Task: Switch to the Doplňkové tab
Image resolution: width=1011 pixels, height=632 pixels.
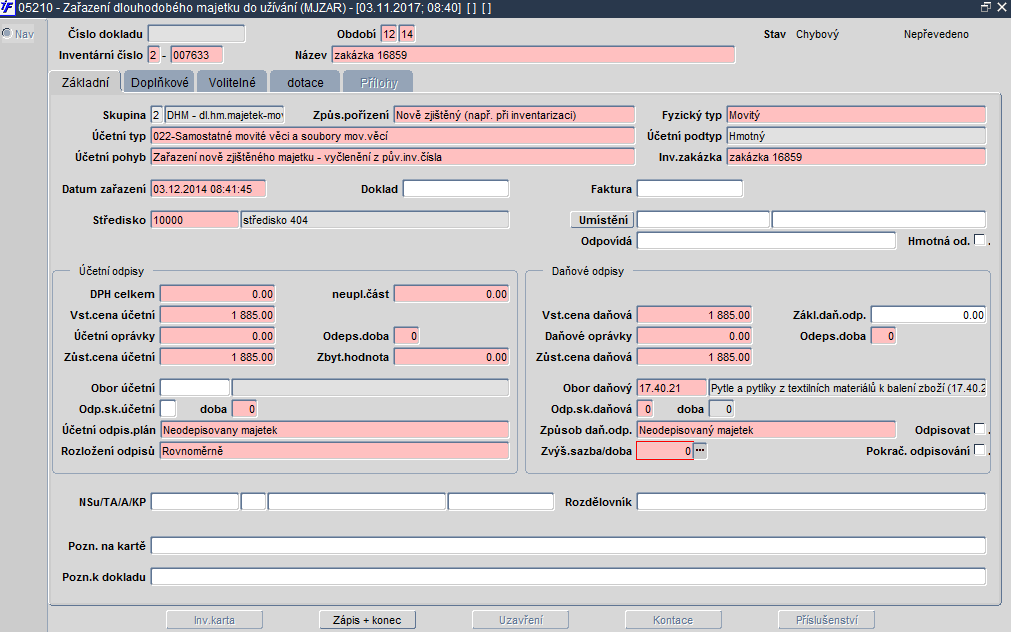Action: pyautogui.click(x=160, y=82)
